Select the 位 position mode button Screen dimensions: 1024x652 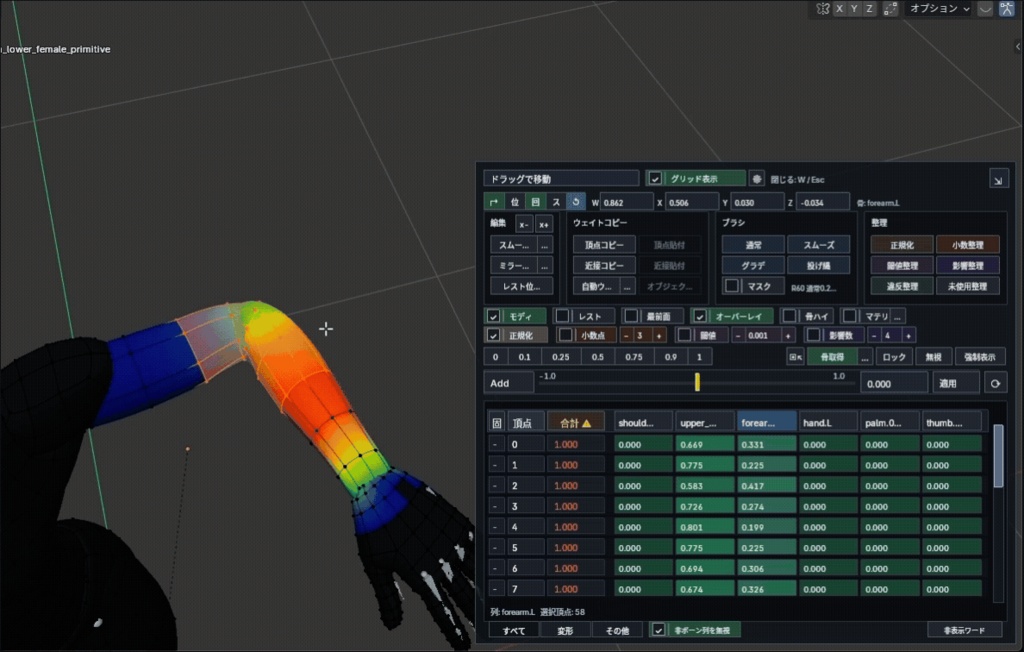click(515, 203)
